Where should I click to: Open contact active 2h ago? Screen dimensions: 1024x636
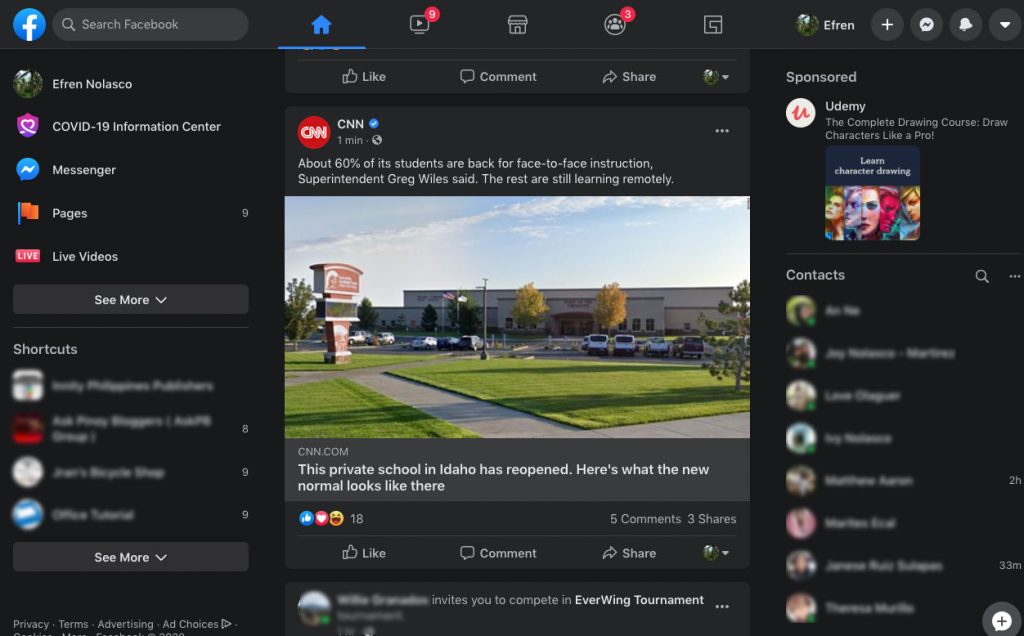point(904,481)
